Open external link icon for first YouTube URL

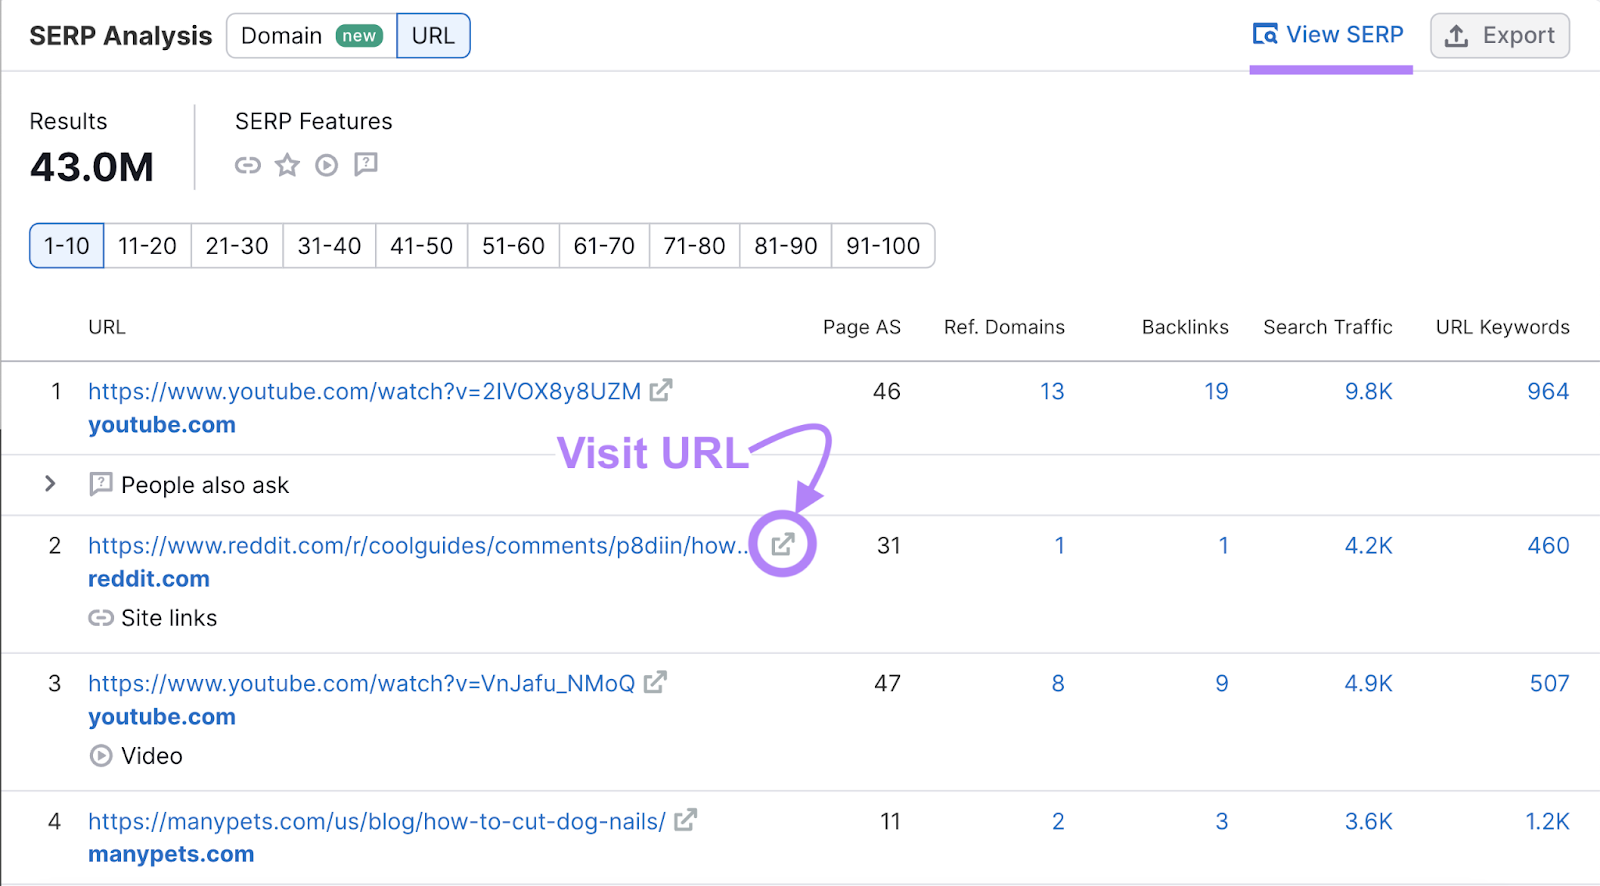pos(660,390)
